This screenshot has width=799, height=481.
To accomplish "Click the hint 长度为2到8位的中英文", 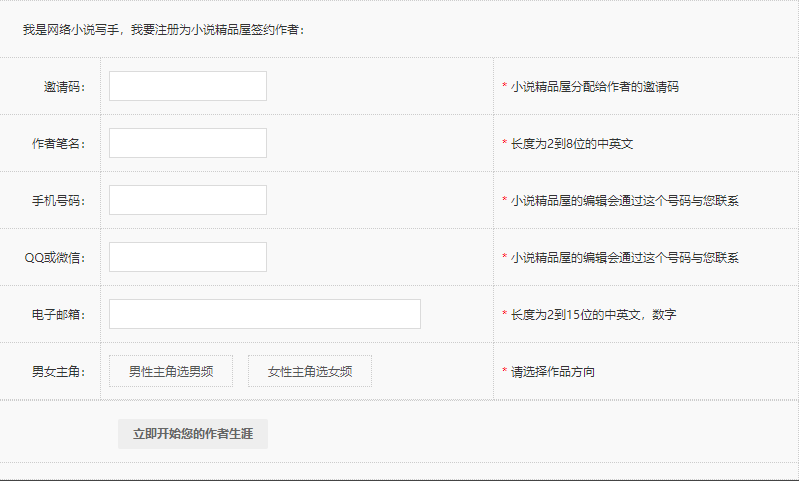I will coord(571,144).
